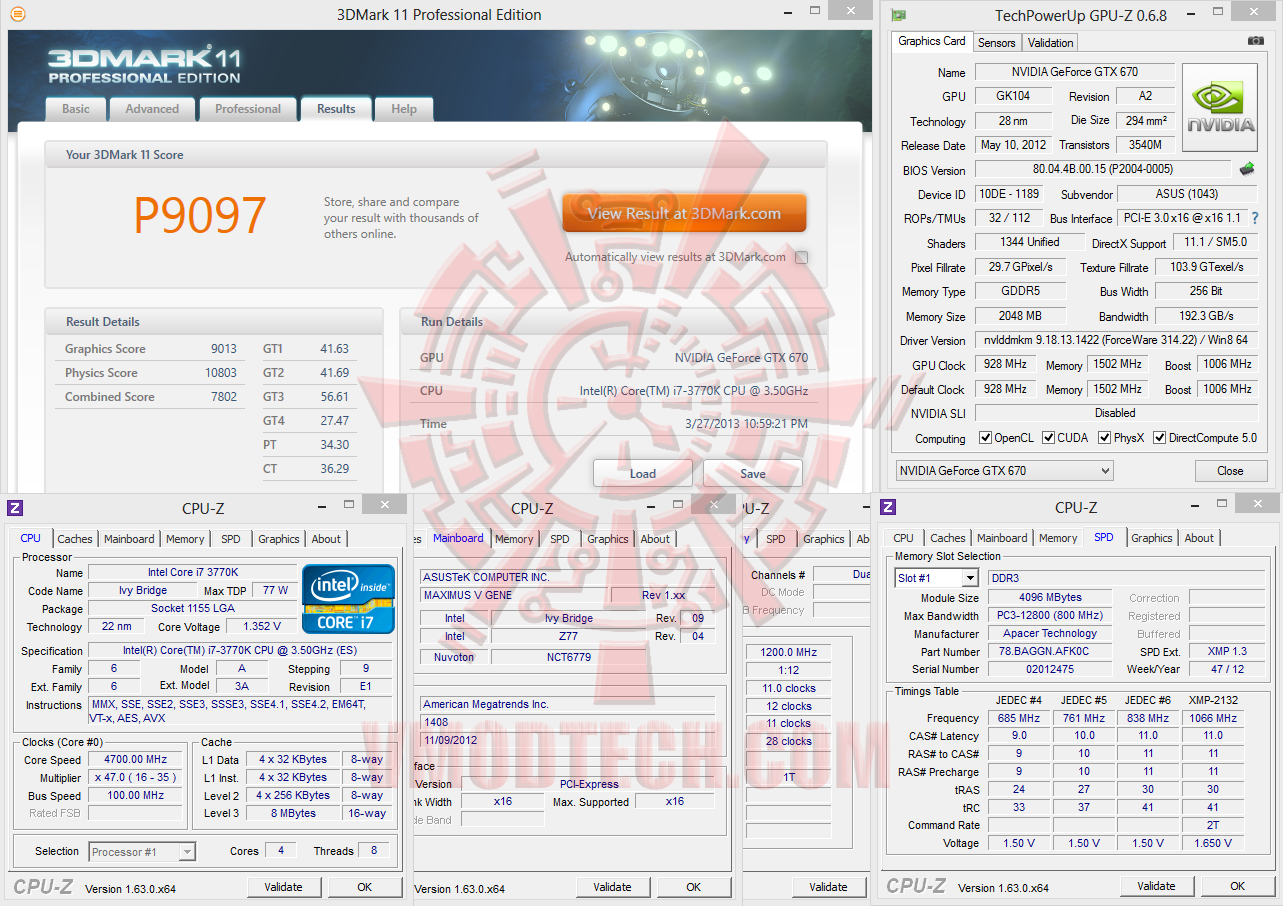The height and width of the screenshot is (906, 1283).
Task: Click the Driver Version field in GPU-Z
Action: [x=1116, y=340]
